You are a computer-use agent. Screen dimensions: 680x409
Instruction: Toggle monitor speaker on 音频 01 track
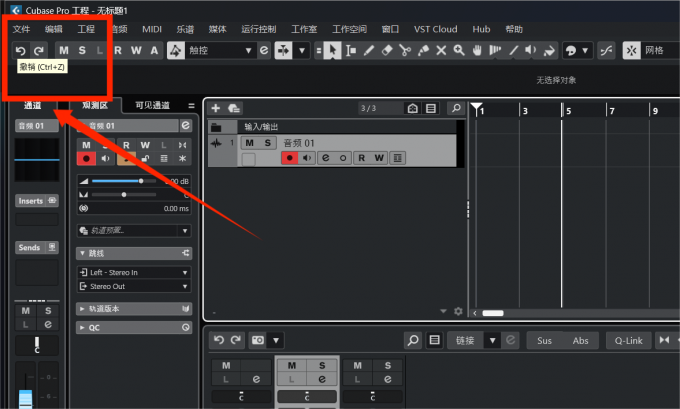coord(307,158)
